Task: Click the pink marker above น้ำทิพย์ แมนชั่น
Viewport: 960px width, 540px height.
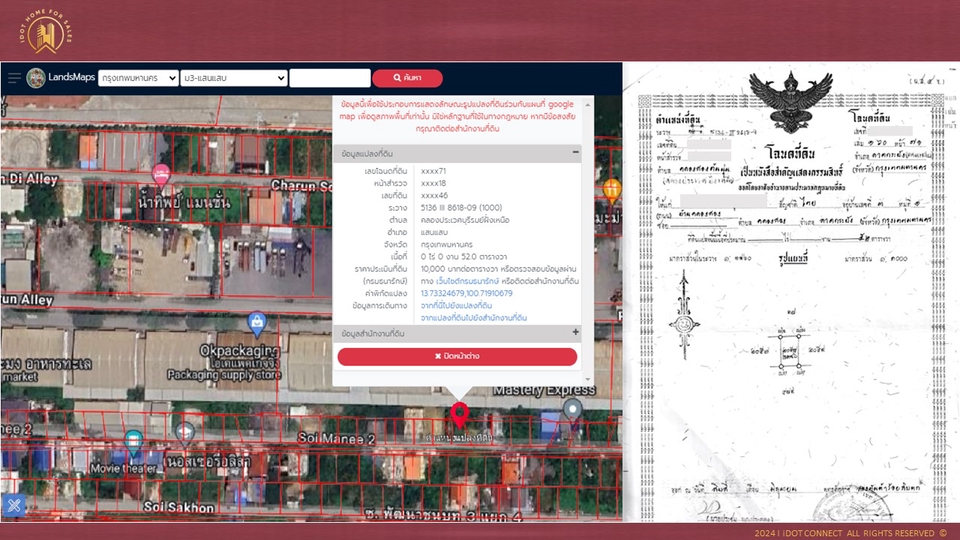Action: coord(161,174)
